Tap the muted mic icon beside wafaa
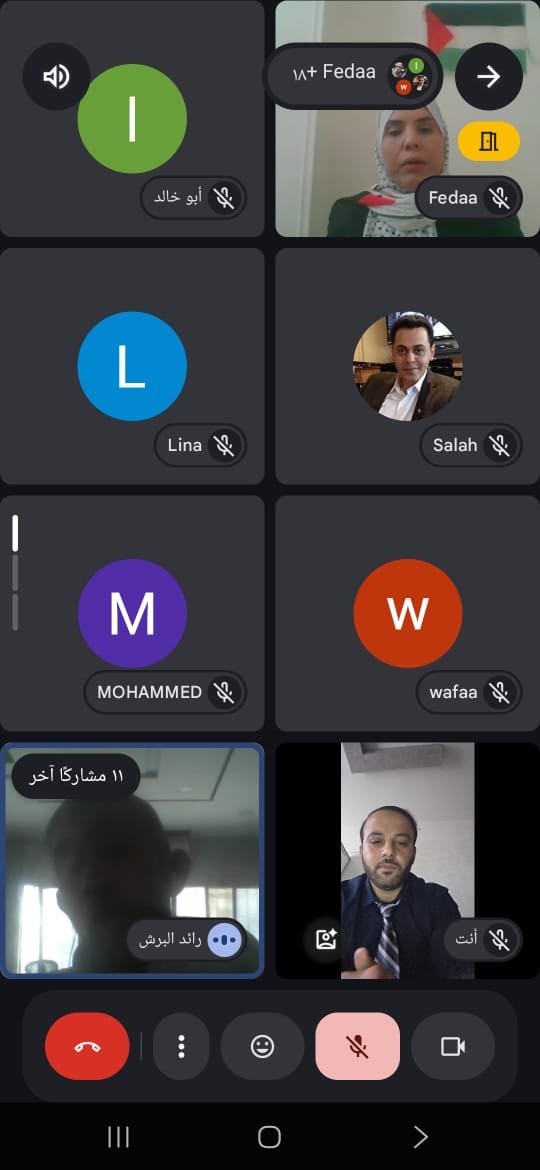This screenshot has height=1170, width=540. click(500, 692)
